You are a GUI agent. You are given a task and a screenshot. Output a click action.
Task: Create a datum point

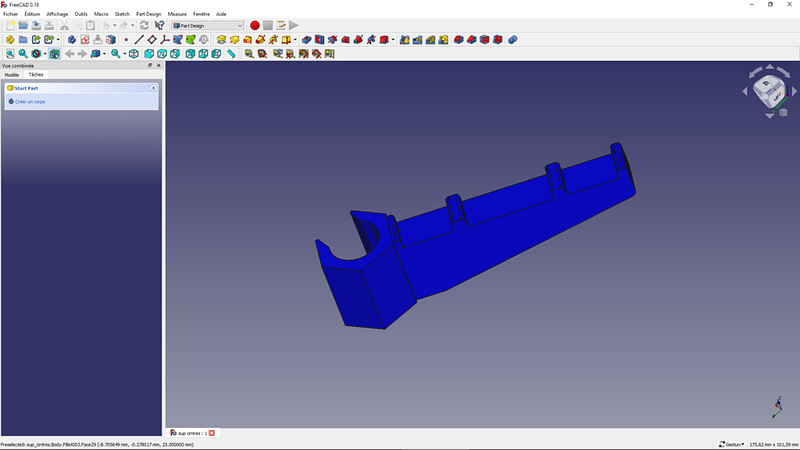tap(126, 40)
